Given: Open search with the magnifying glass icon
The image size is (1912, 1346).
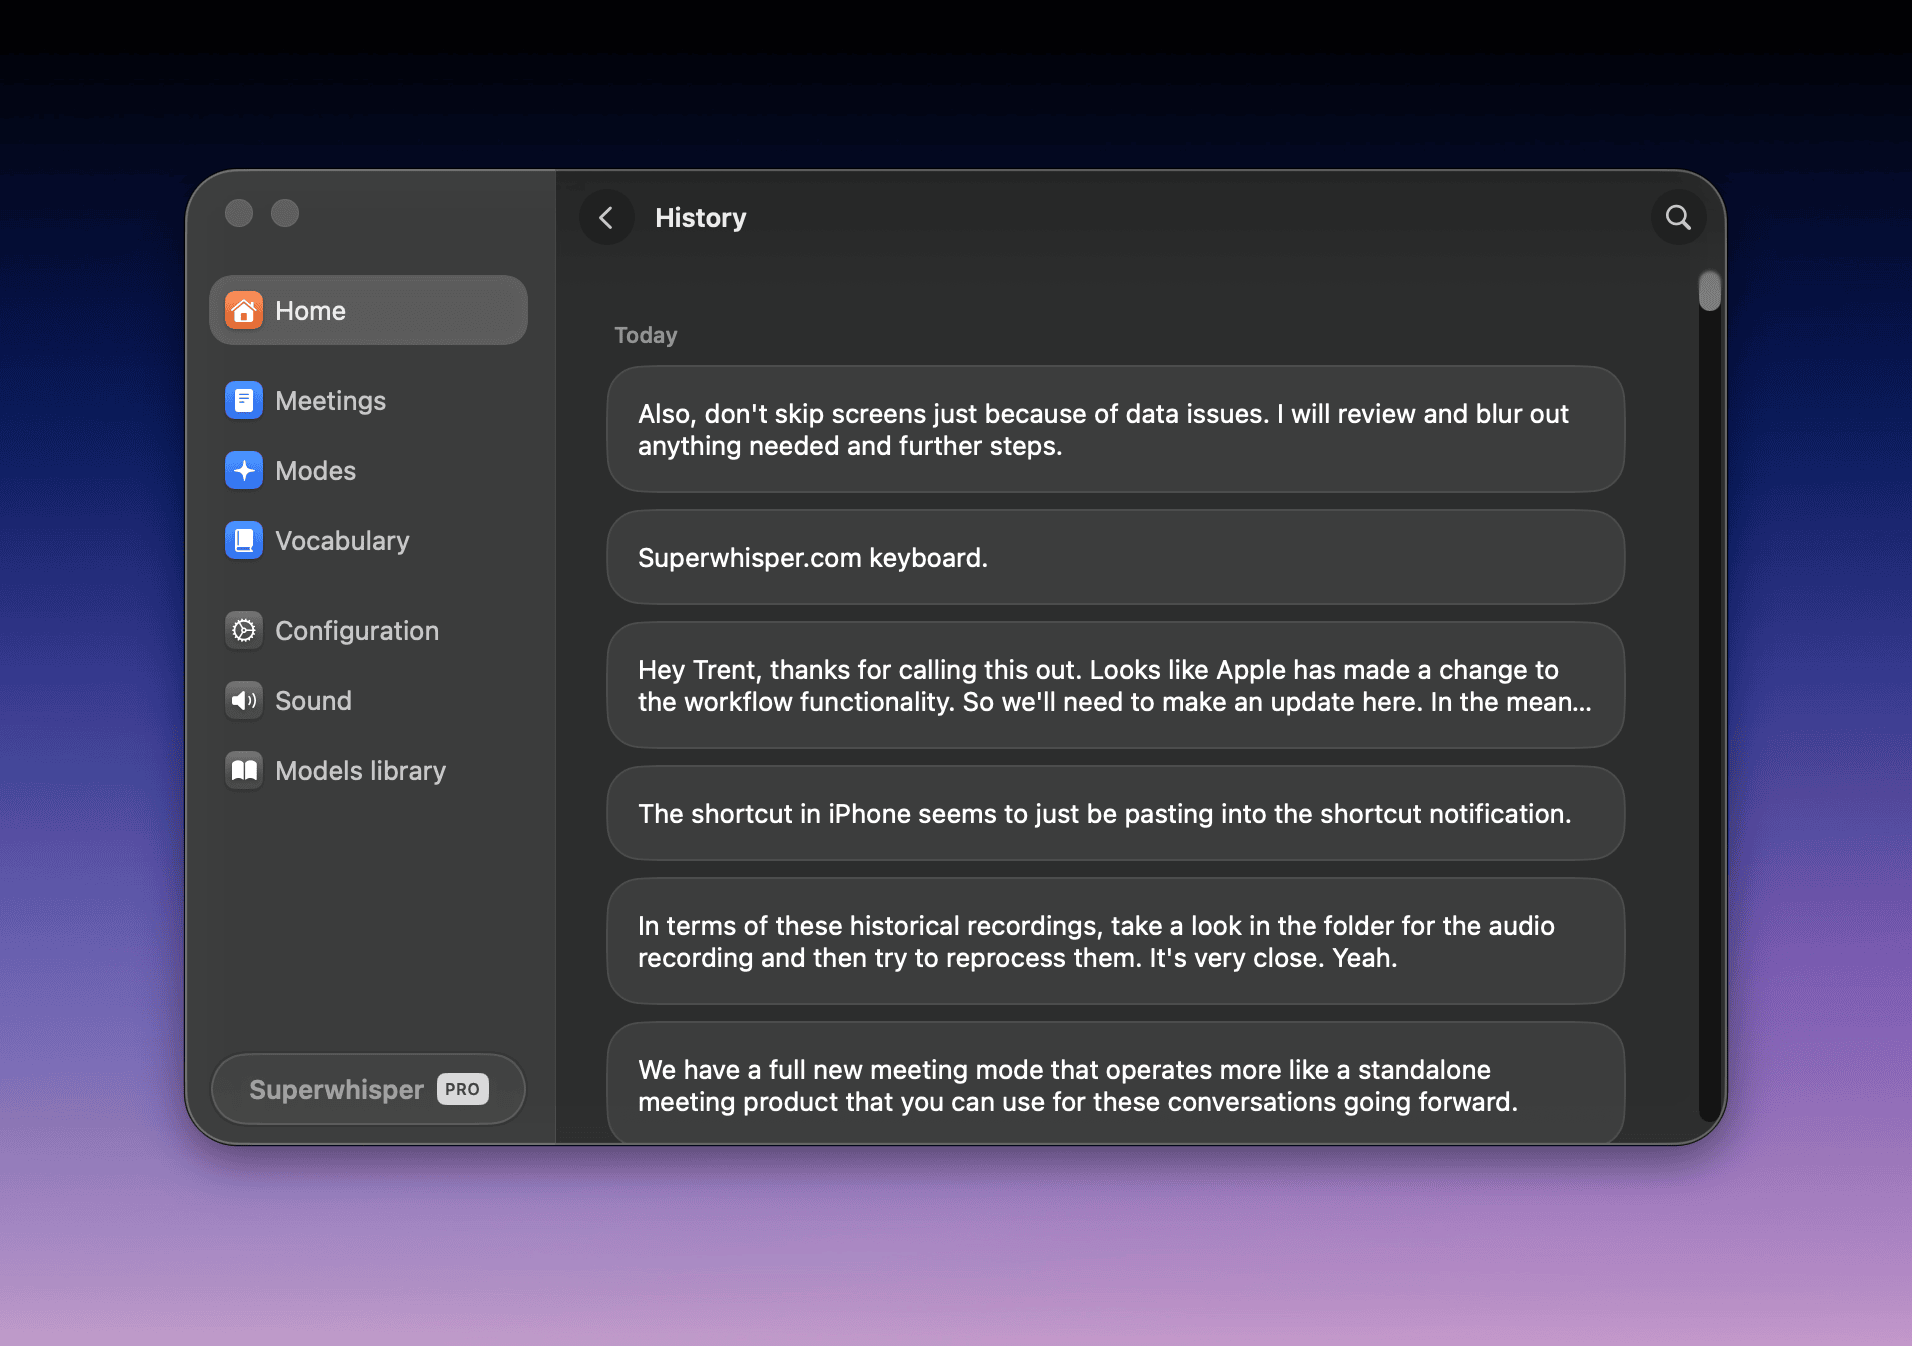Looking at the screenshot, I should pos(1678,218).
